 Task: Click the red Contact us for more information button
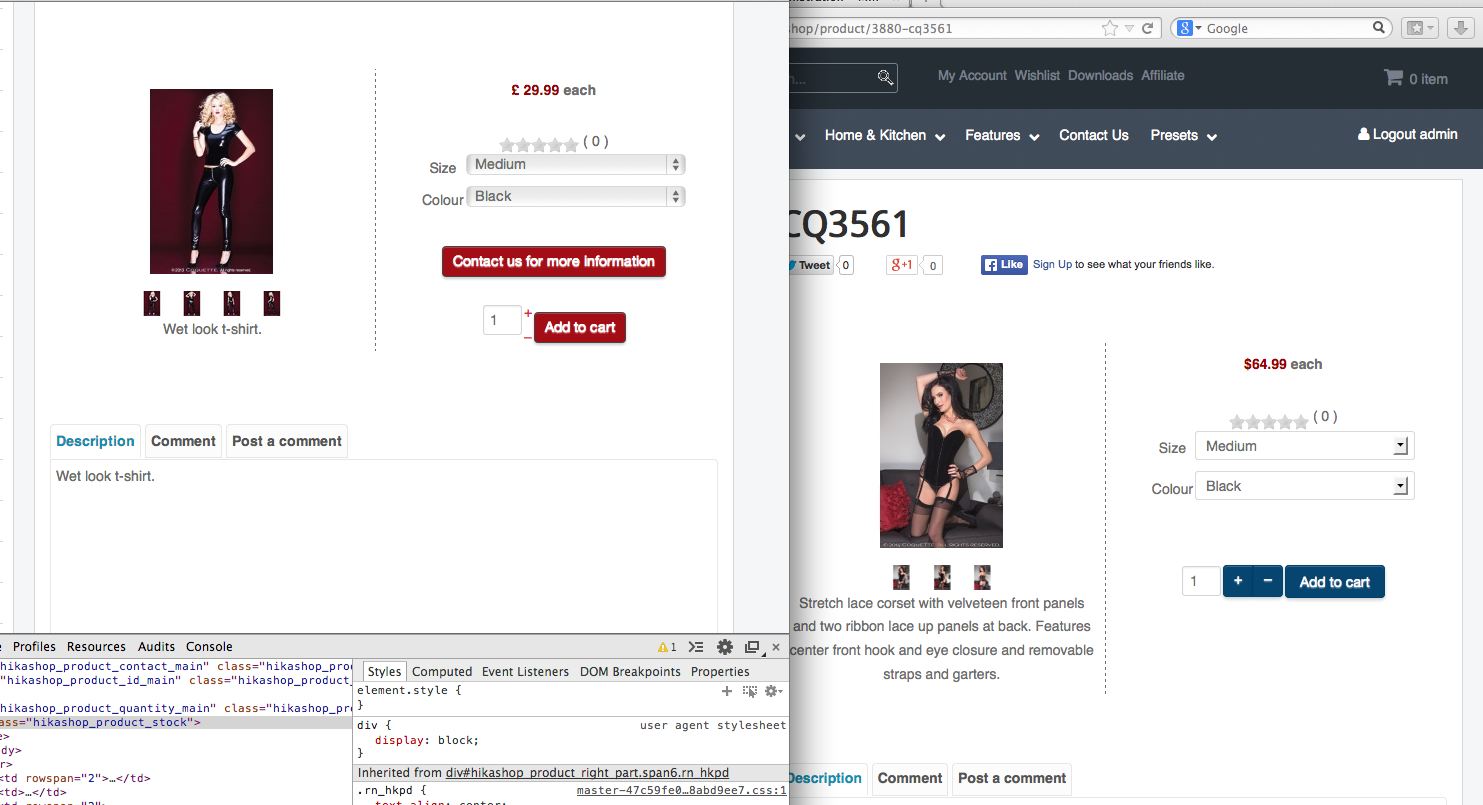(x=554, y=262)
